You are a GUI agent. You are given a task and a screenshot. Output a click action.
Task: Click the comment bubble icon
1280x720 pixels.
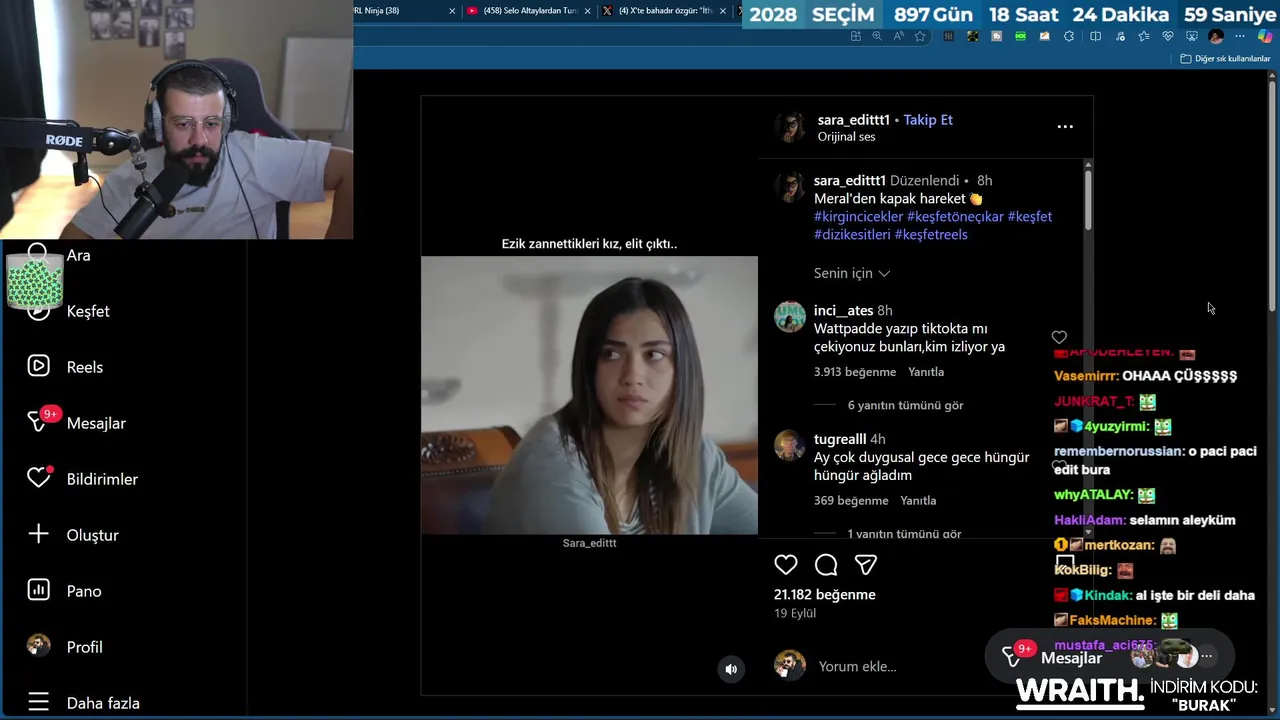coord(826,565)
